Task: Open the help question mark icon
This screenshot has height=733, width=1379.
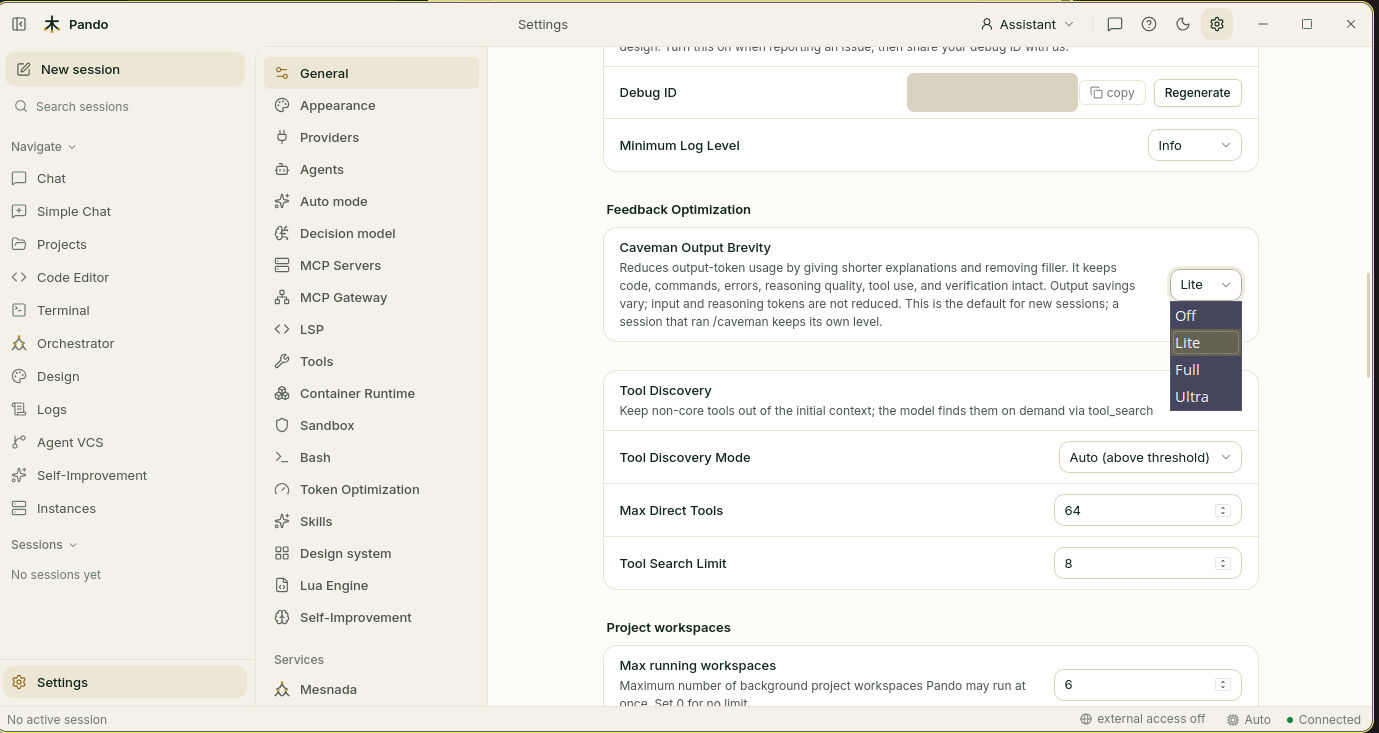Action: (1149, 24)
